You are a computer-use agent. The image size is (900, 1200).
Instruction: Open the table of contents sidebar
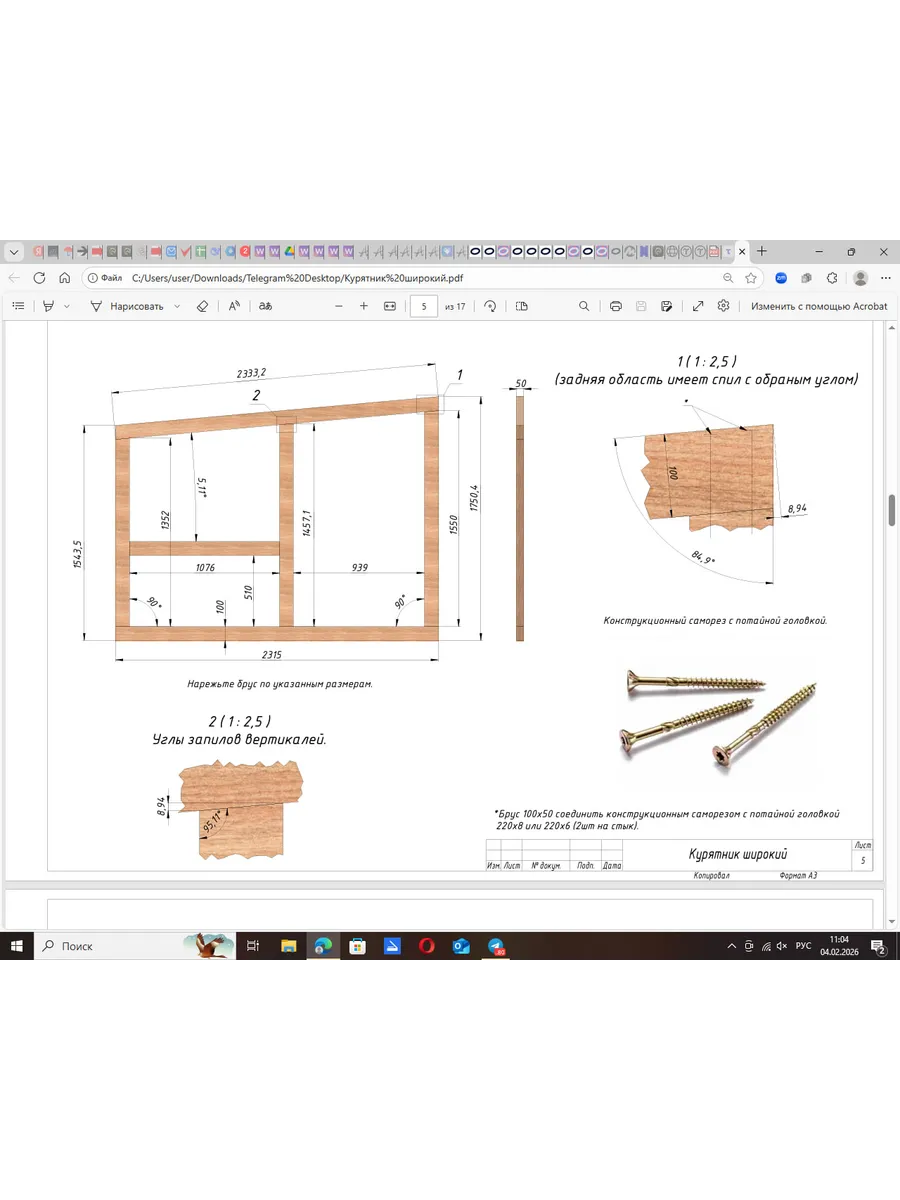click(18, 306)
